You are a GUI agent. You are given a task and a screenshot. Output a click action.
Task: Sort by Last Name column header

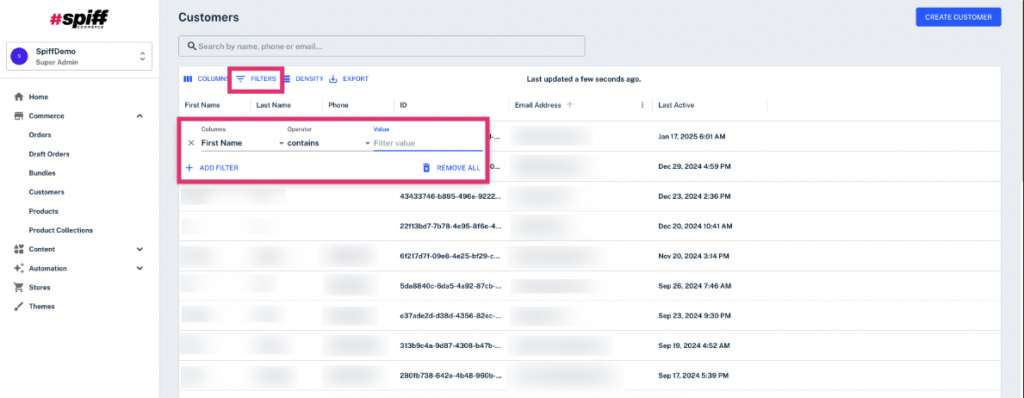pyautogui.click(x=274, y=105)
